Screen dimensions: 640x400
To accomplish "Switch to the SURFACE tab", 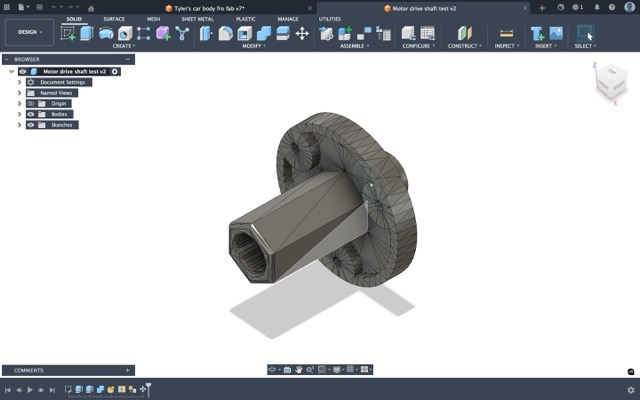I will 114,19.
